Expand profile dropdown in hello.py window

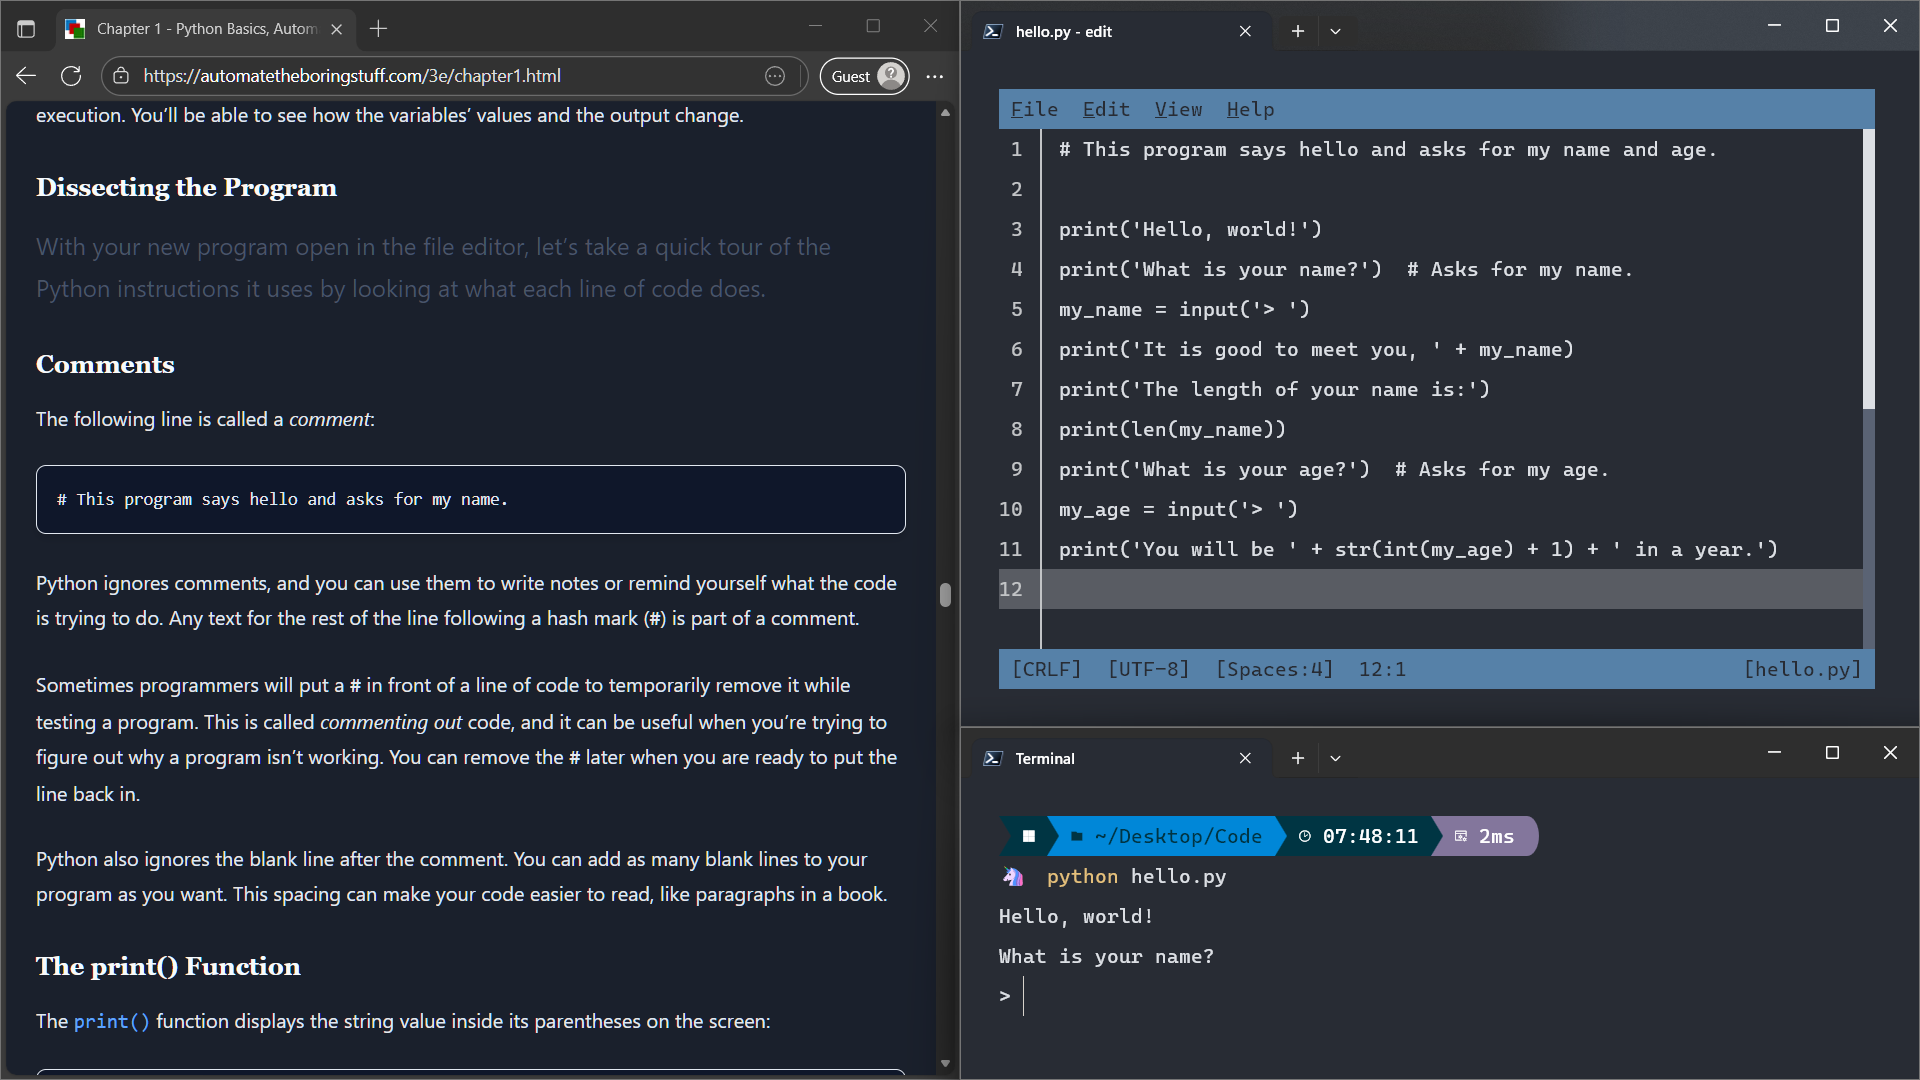click(1335, 31)
